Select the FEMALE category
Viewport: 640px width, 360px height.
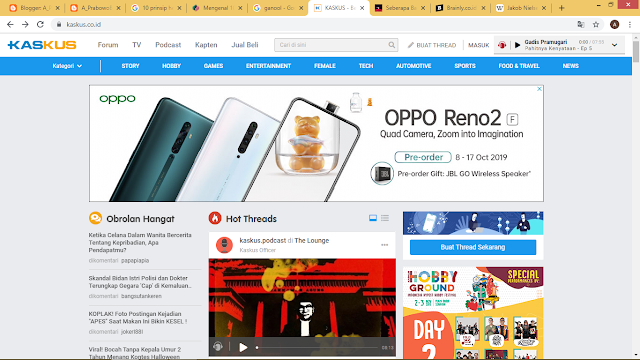tap(325, 66)
